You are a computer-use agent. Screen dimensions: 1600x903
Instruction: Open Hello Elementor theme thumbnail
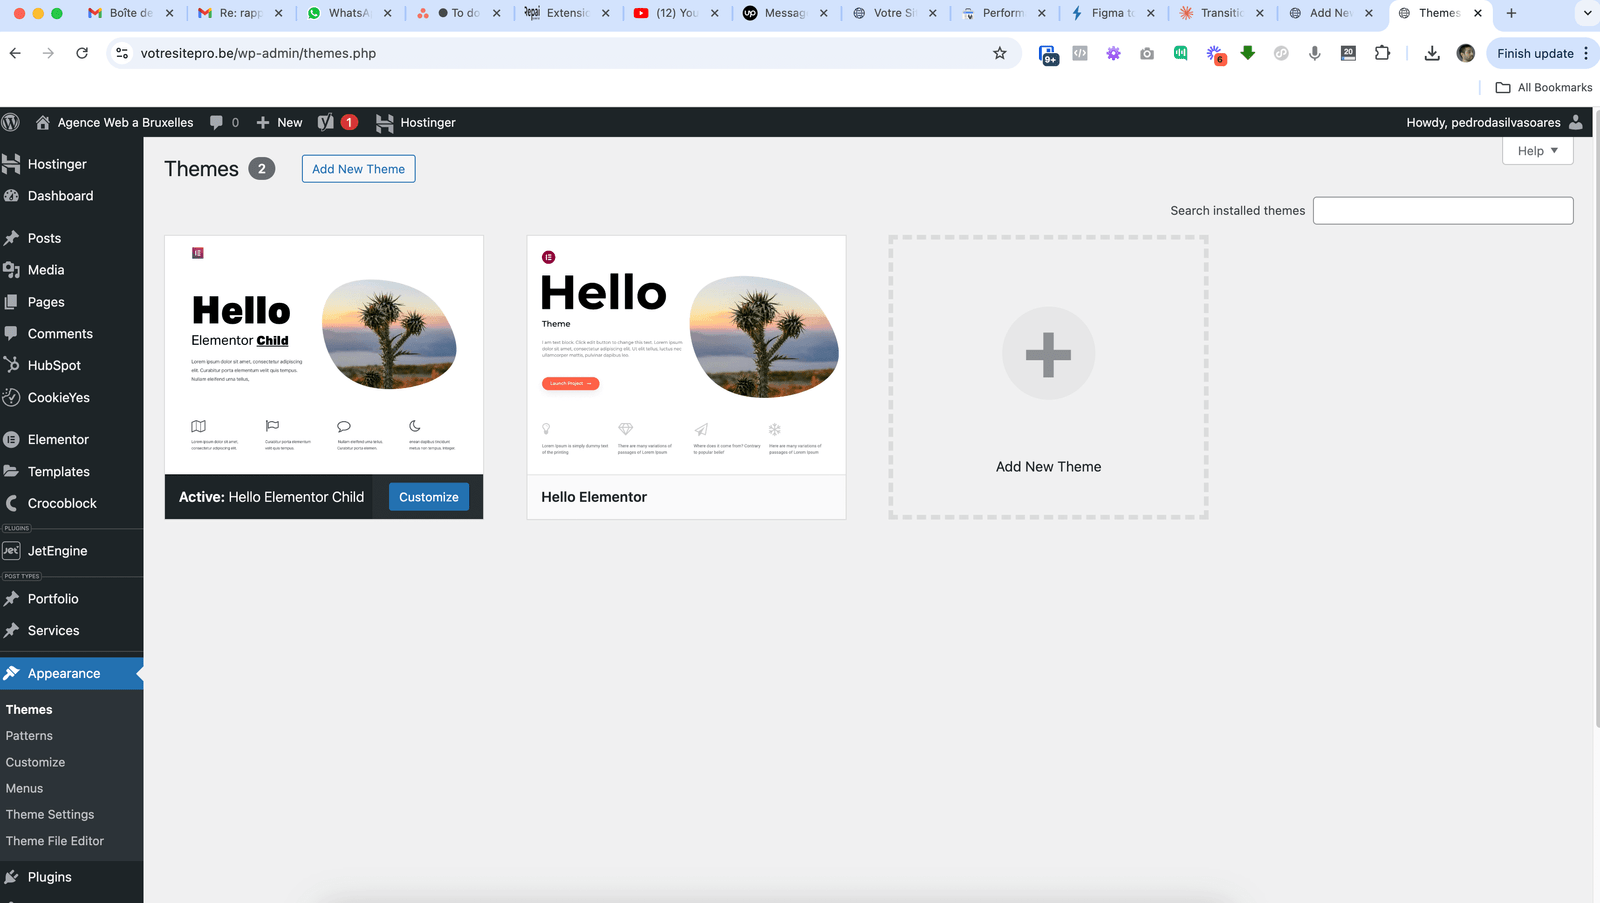[x=686, y=355]
